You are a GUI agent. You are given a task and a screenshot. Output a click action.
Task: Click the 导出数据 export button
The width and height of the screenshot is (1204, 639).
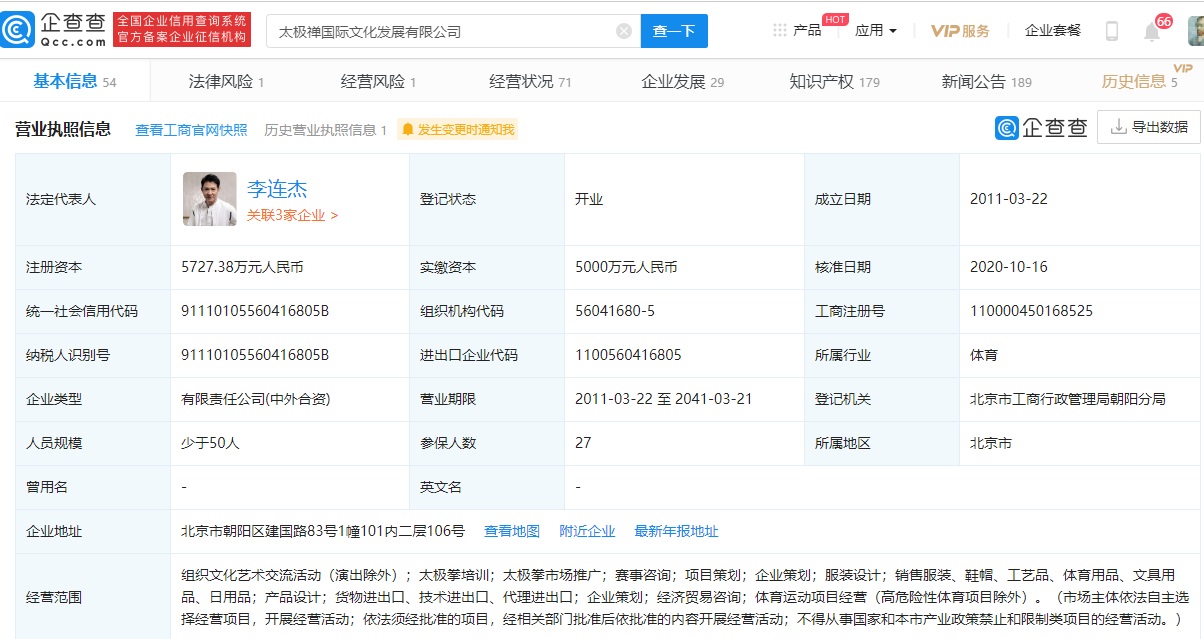click(x=1149, y=127)
